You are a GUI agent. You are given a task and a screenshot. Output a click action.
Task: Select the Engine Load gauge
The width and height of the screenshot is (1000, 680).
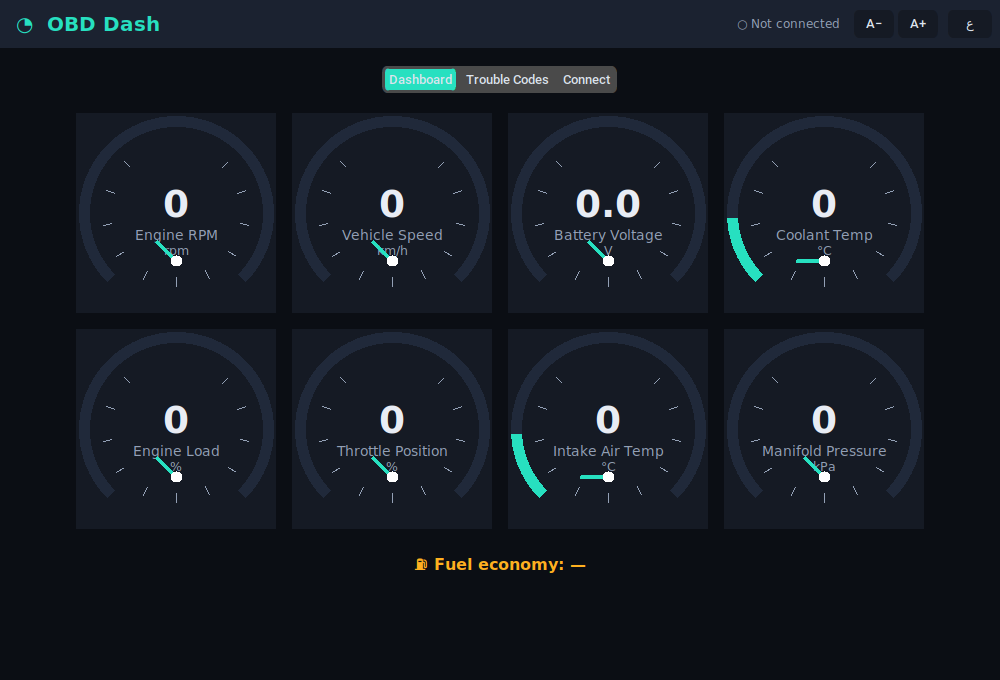[x=176, y=429]
